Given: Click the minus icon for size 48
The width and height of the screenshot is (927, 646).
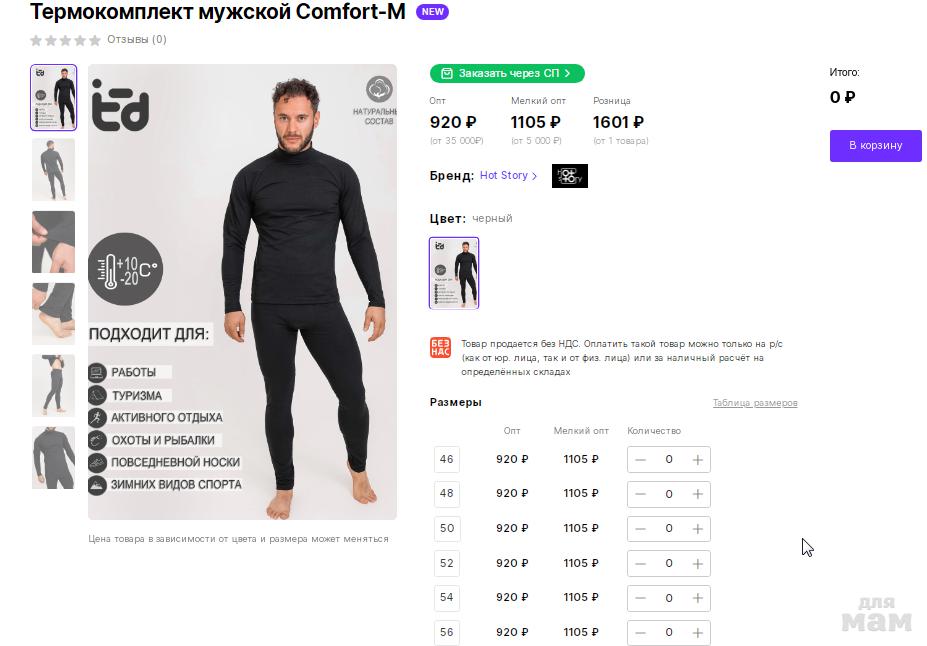Looking at the screenshot, I should point(641,494).
